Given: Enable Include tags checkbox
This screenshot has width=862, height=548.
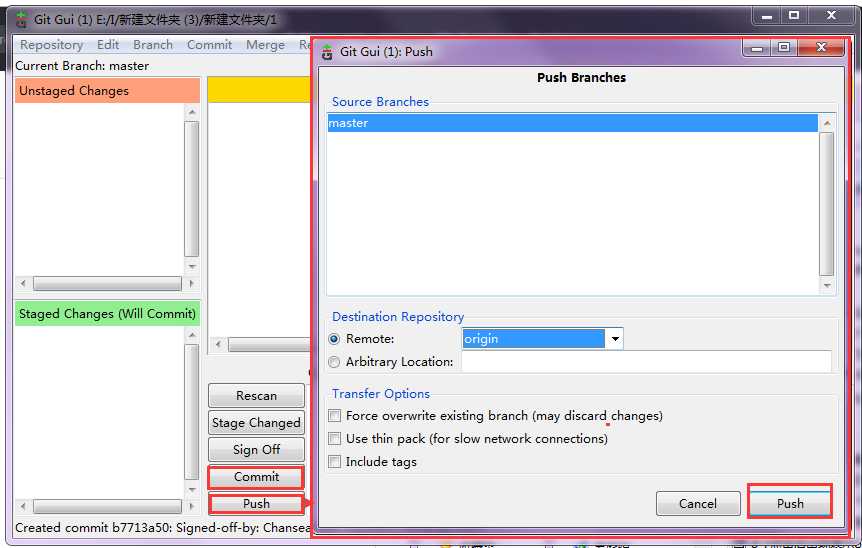Looking at the screenshot, I should click(334, 462).
